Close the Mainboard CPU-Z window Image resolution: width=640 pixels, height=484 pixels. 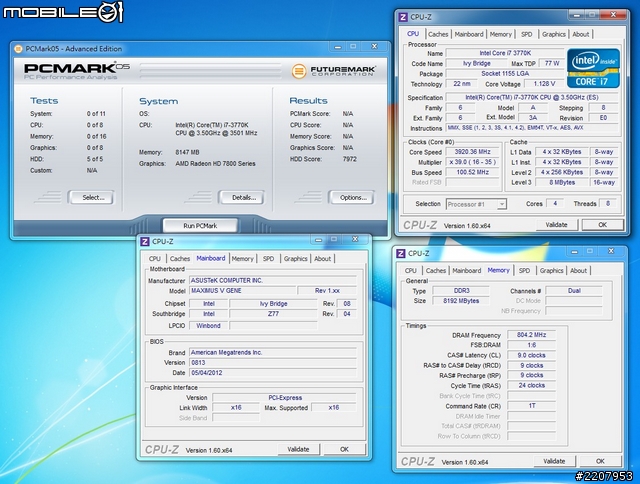(x=356, y=240)
